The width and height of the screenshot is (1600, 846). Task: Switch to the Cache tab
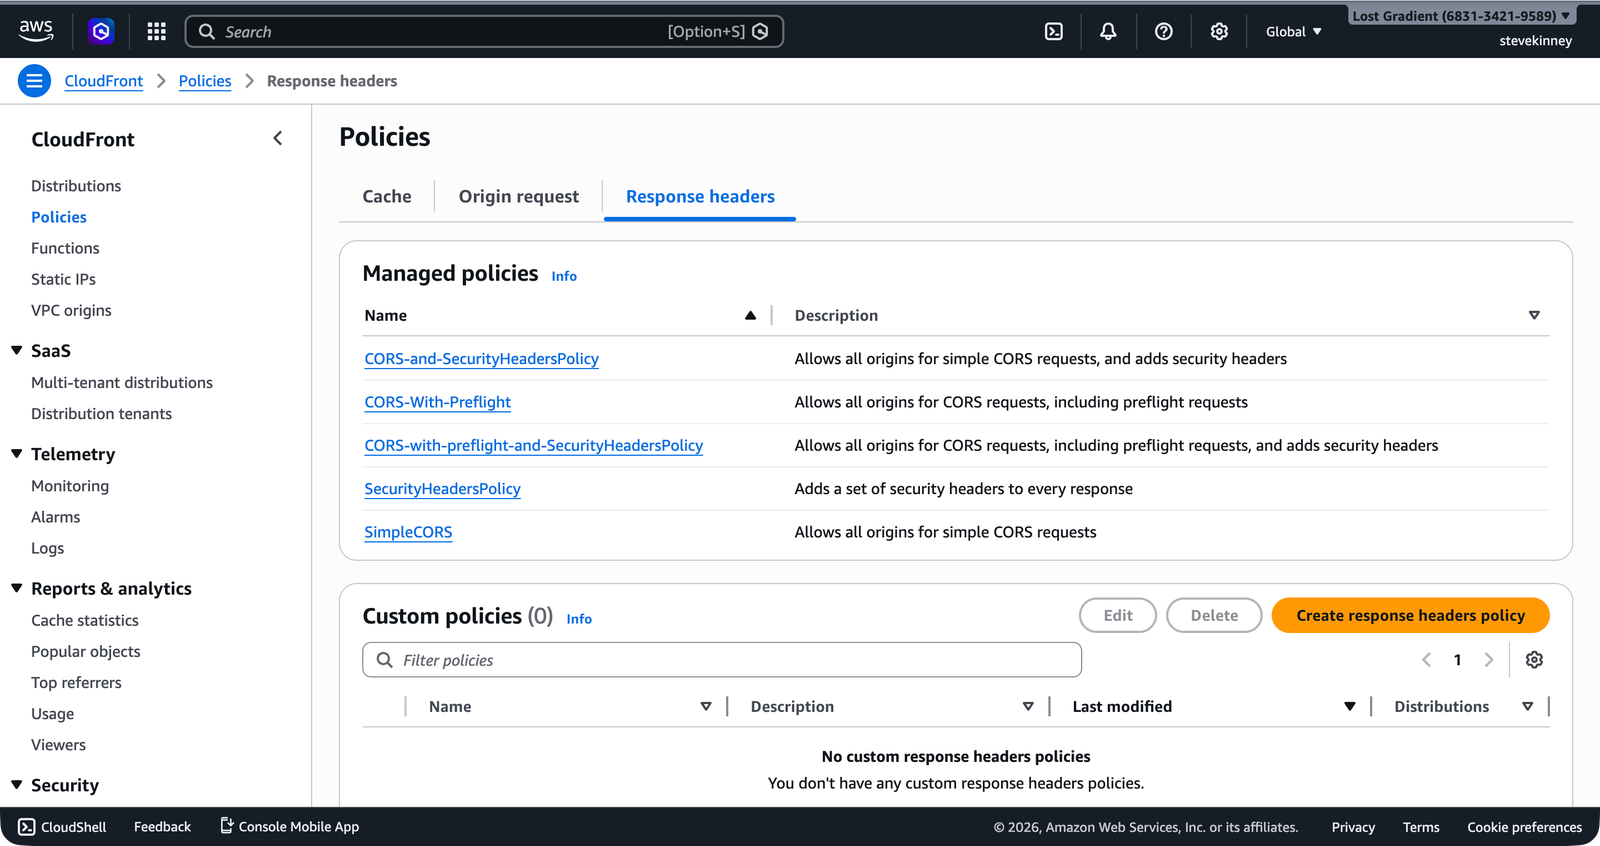pos(387,197)
